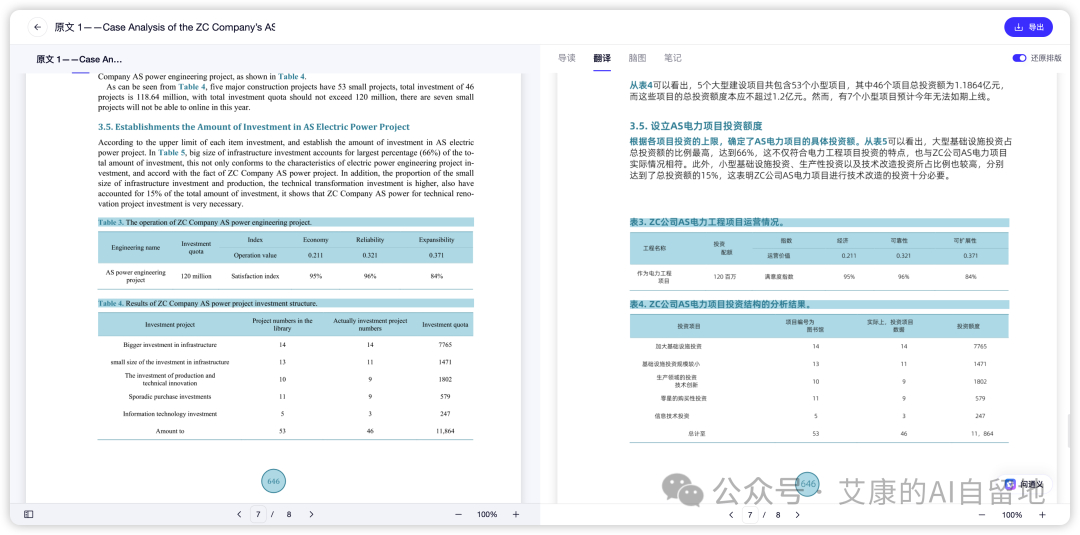Zoom in the left document viewer
Viewport: 1080px width, 535px height.
coord(516,514)
